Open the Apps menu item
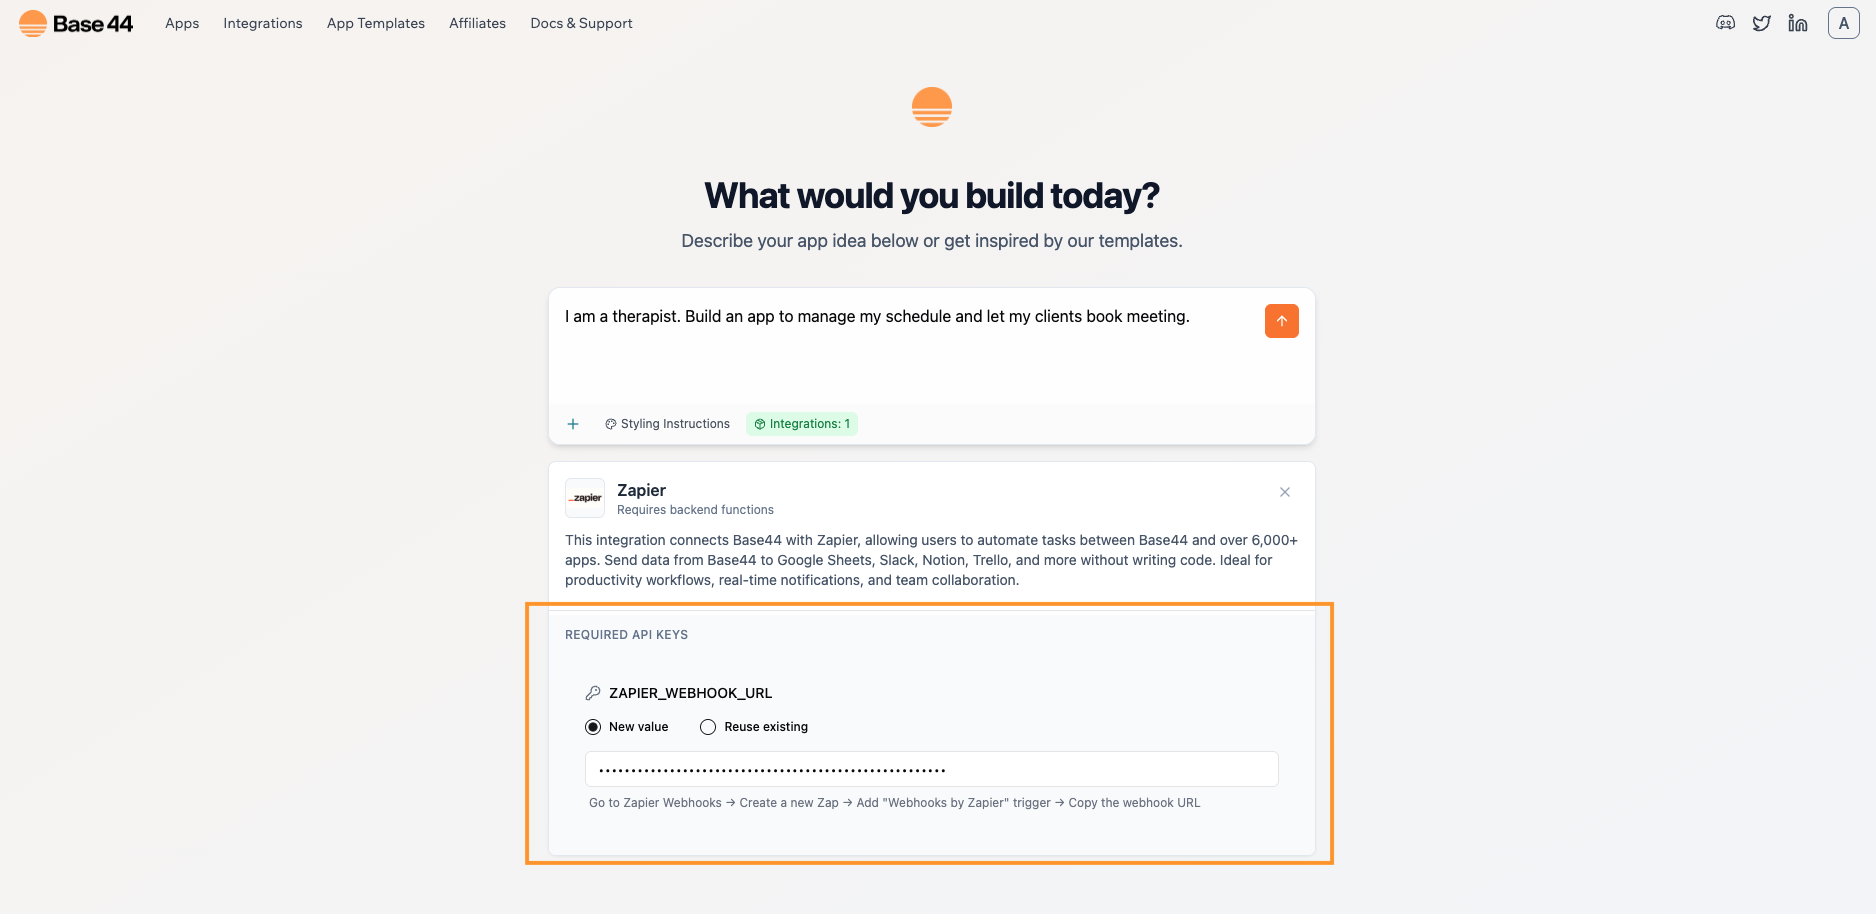 tap(181, 22)
